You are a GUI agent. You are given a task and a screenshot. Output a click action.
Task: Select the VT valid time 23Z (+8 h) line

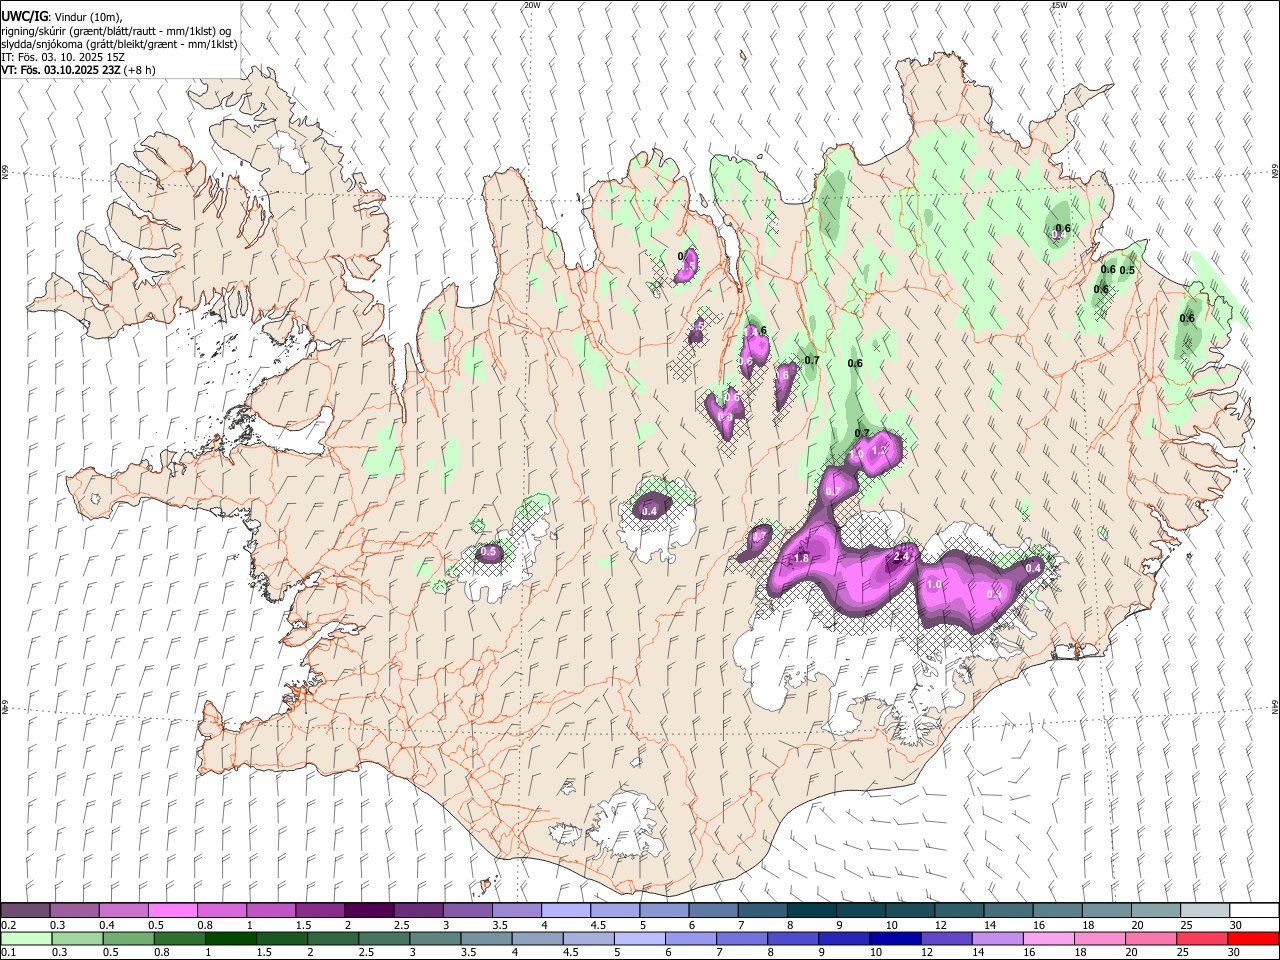click(x=78, y=70)
